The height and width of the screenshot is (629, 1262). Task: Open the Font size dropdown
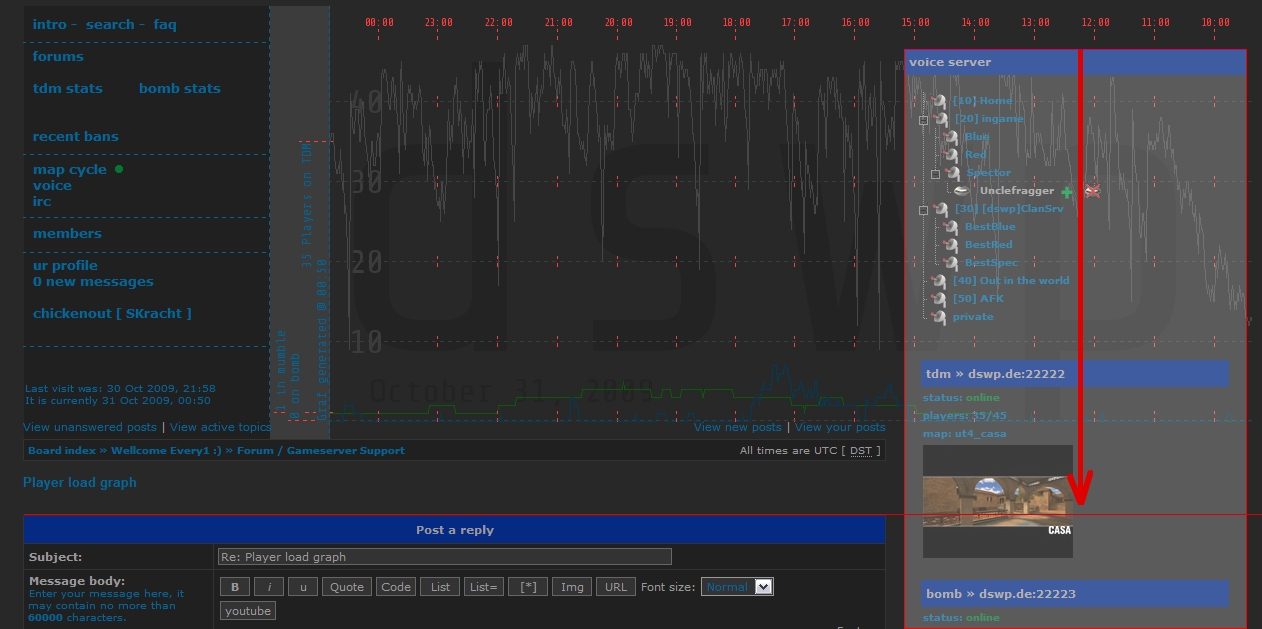pyautogui.click(x=737, y=587)
